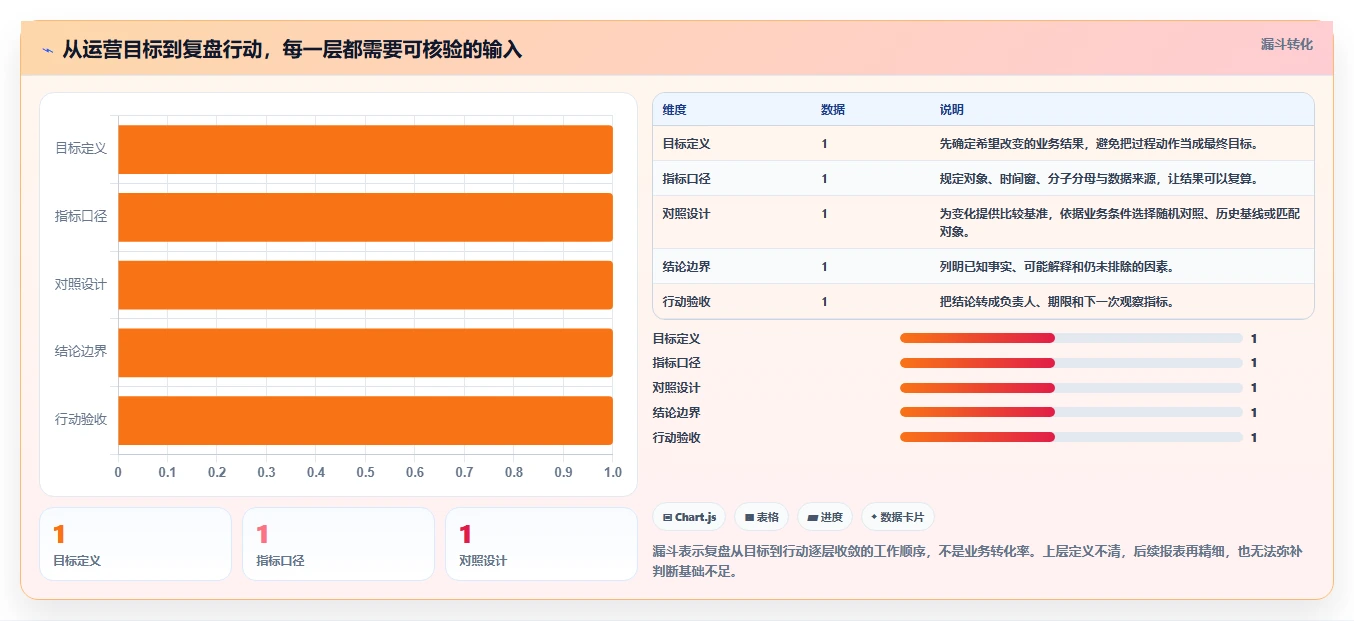Click the 目标定义 chart axis label
The height and width of the screenshot is (621, 1354).
point(81,149)
